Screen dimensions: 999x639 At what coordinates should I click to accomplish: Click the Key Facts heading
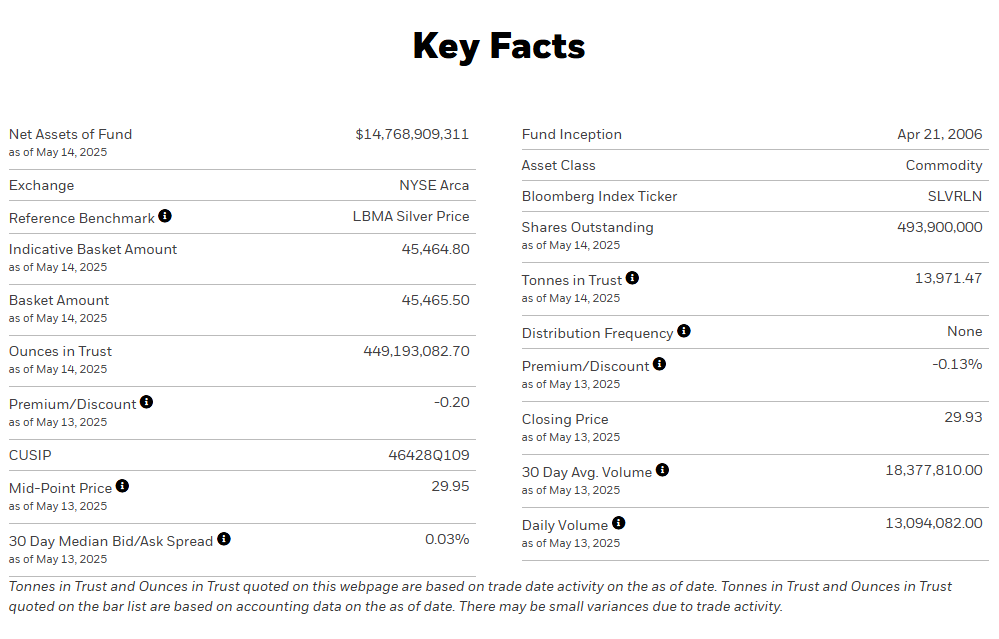[499, 47]
